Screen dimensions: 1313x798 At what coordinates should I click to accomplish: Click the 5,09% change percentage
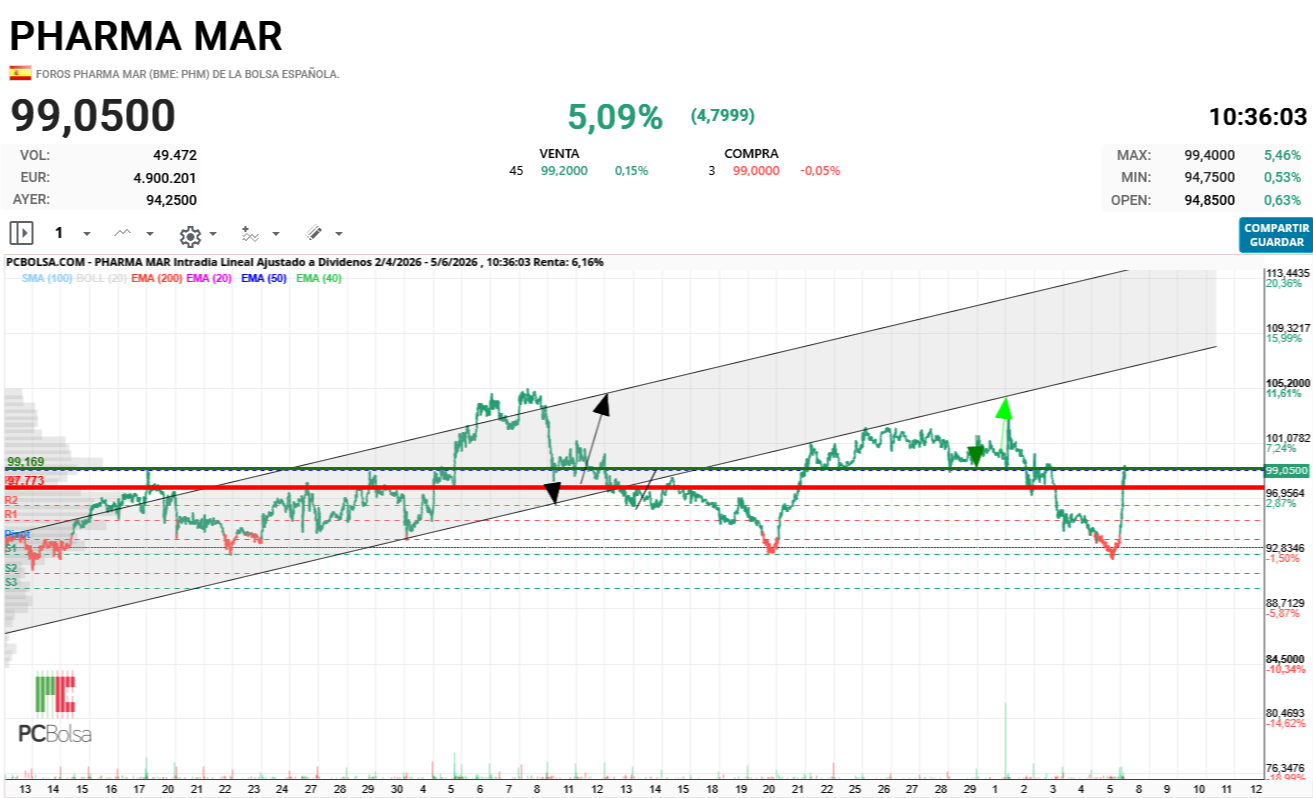click(x=615, y=117)
